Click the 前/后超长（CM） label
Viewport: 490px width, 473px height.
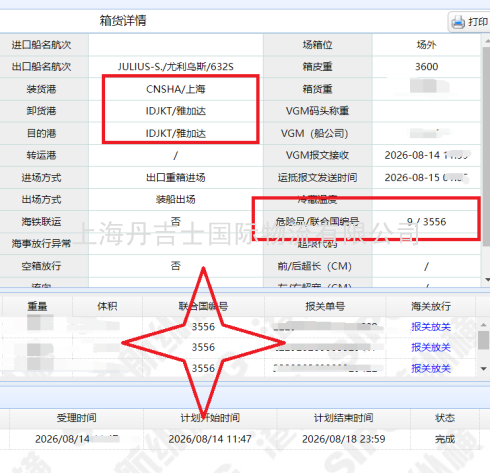[315, 266]
